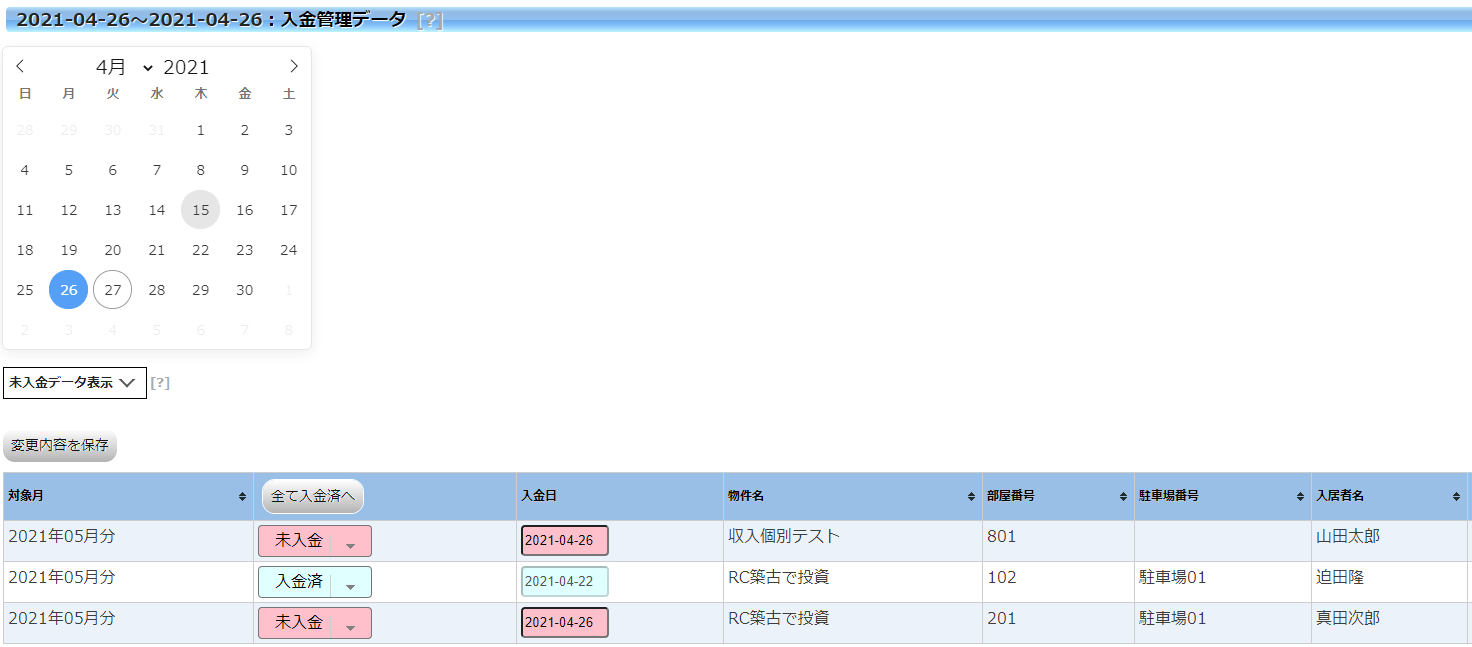This screenshot has height=647, width=1472.
Task: Click the next month chevron on the calendar
Action: 293,65
